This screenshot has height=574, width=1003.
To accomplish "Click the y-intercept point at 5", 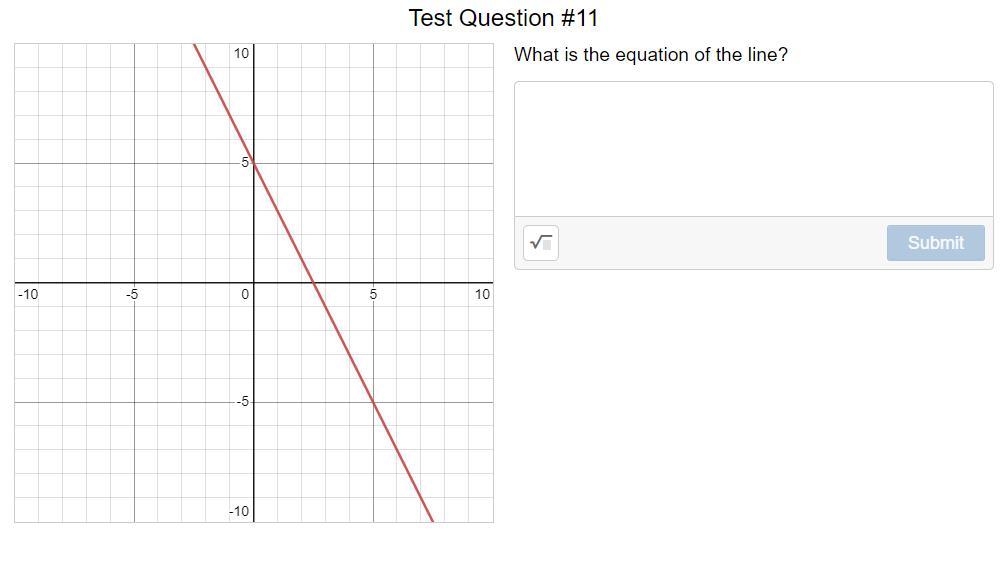I will point(254,163).
